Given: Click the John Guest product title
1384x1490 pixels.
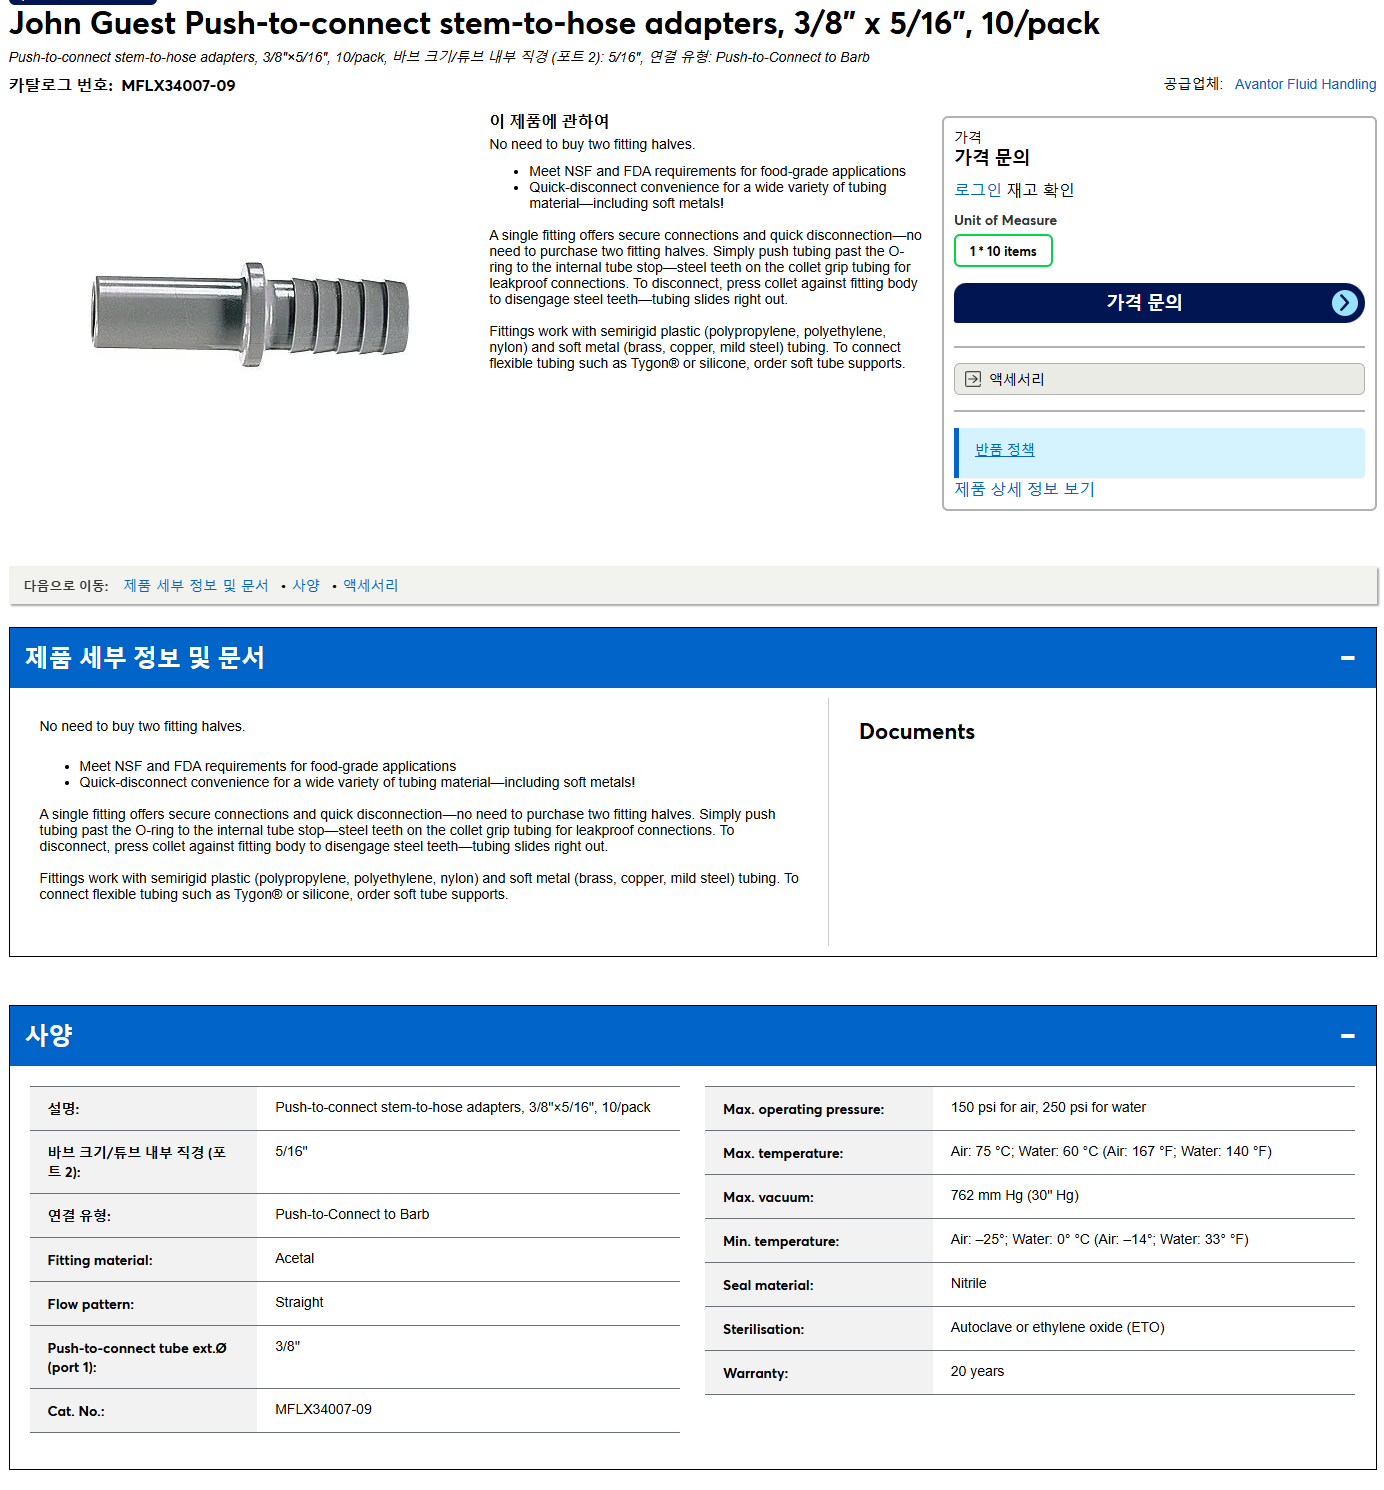Looking at the screenshot, I should pos(554,23).
